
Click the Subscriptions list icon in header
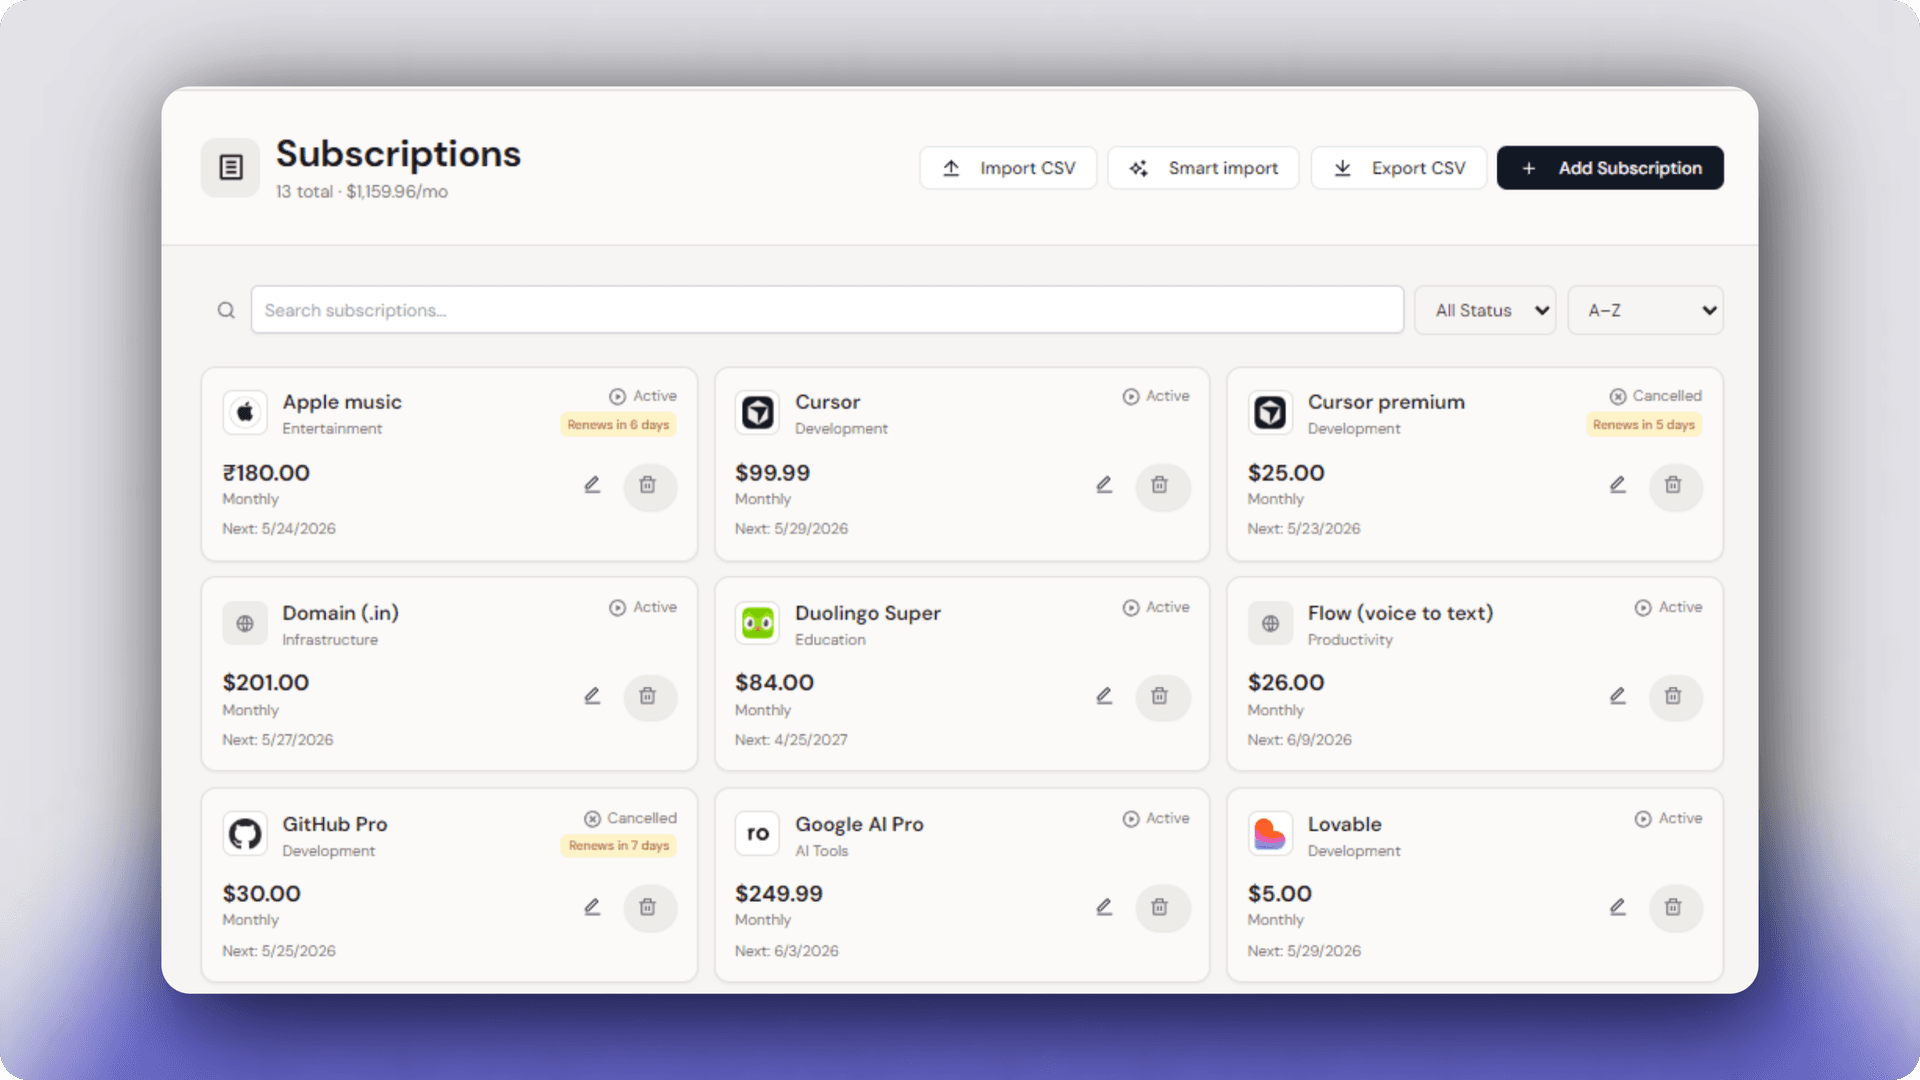[231, 167]
